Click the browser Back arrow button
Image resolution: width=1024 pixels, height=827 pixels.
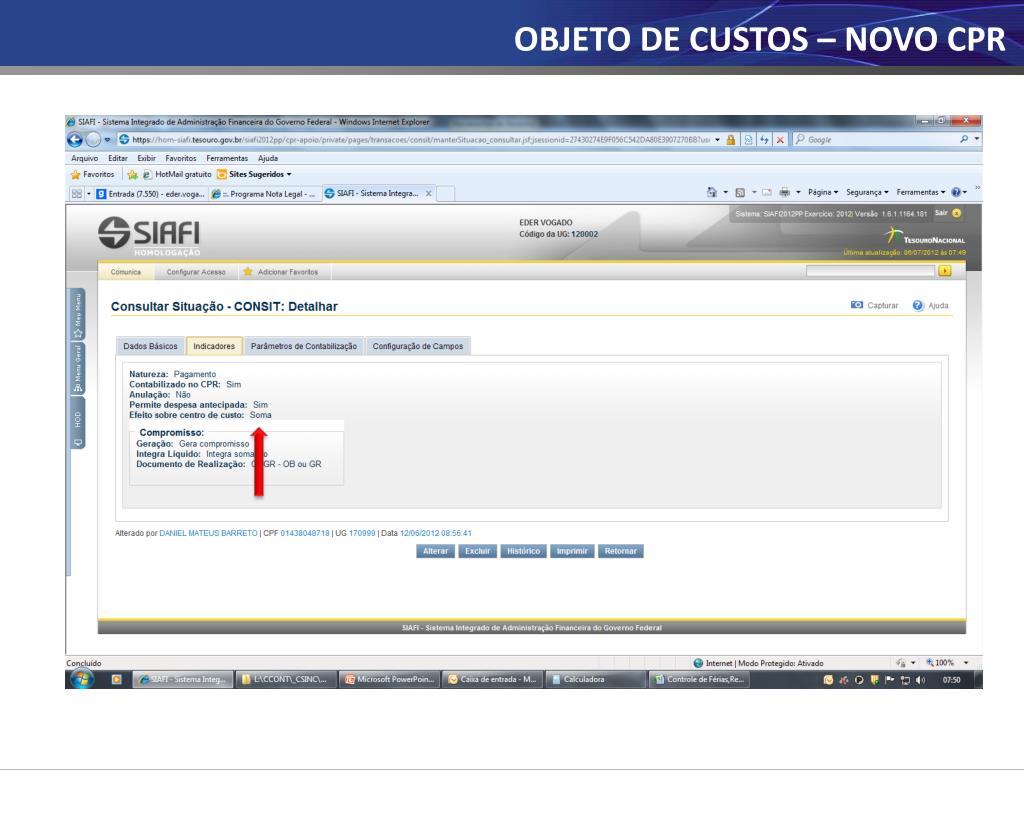point(75,139)
